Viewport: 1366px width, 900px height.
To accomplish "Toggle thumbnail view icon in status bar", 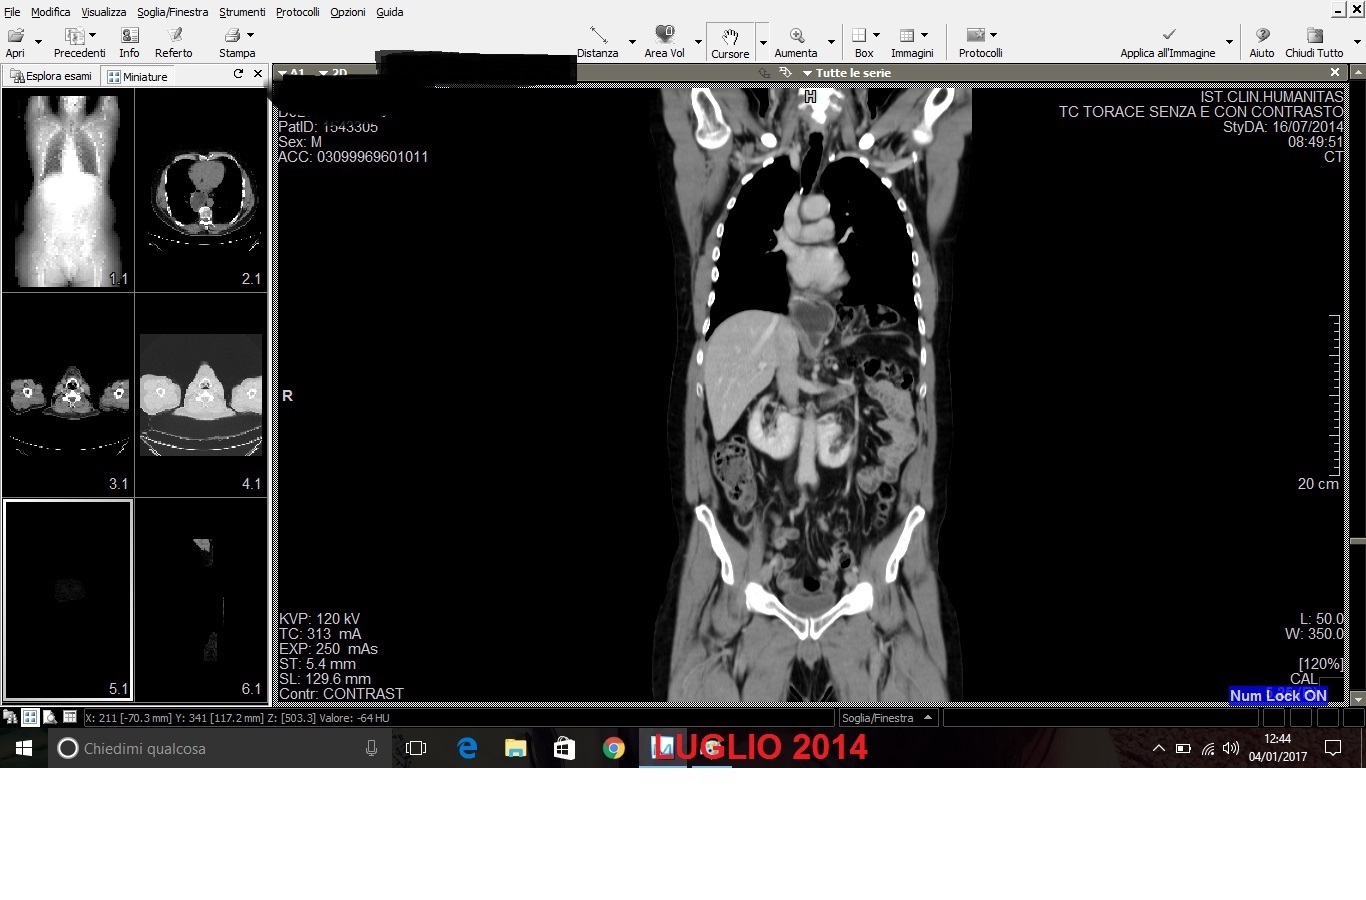I will [x=30, y=717].
